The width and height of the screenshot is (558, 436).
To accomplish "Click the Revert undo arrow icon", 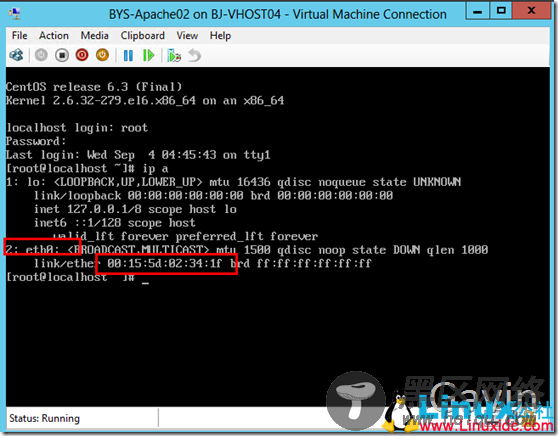I will [194, 56].
